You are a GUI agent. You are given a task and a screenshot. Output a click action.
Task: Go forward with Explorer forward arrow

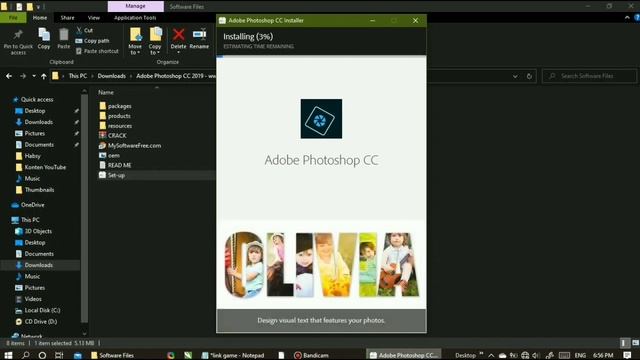click(23, 76)
